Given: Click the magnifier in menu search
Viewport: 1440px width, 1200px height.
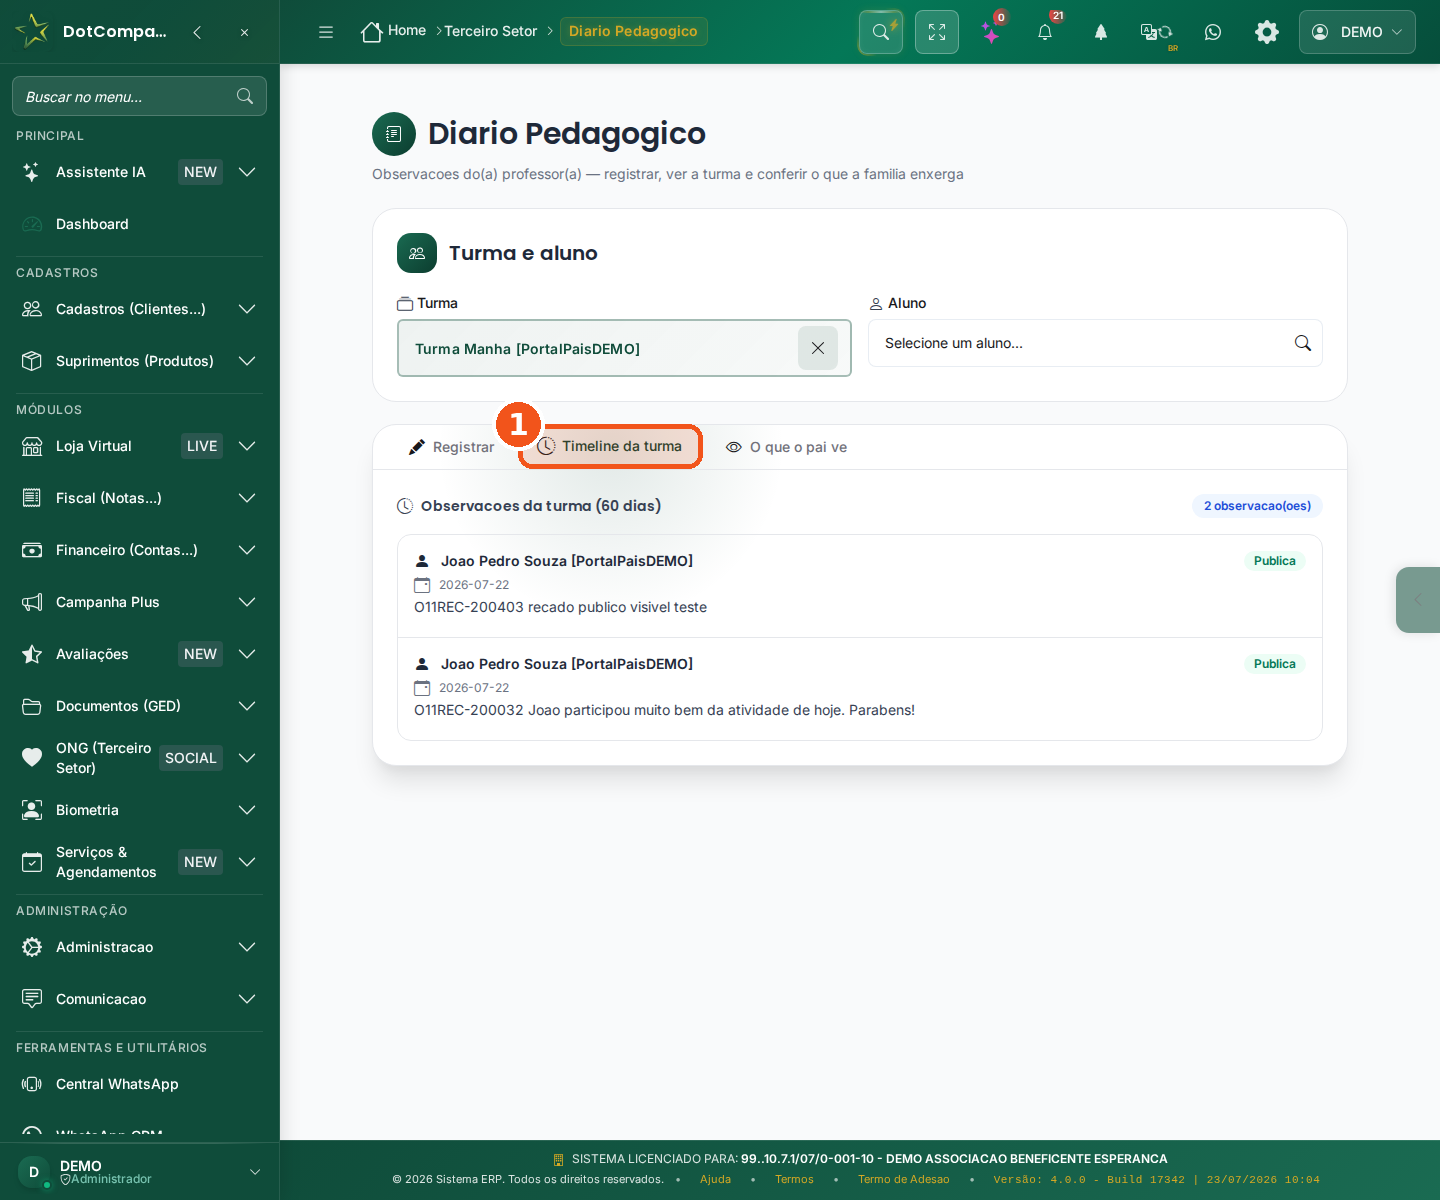Looking at the screenshot, I should pos(245,96).
